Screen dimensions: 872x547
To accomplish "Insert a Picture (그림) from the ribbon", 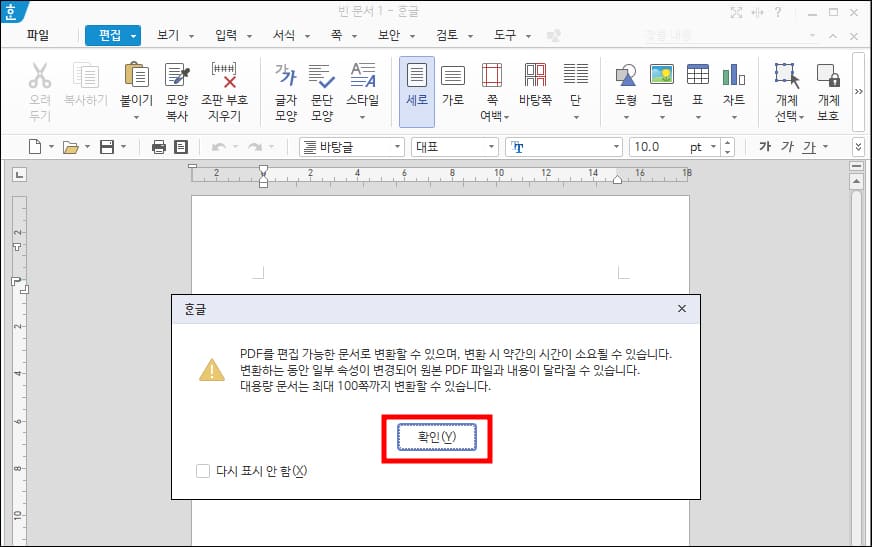I will (x=662, y=74).
